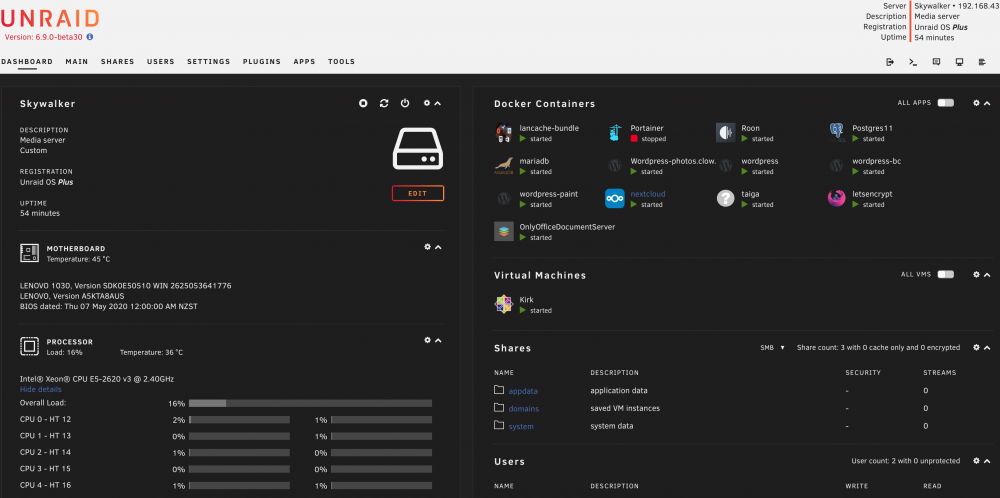This screenshot has width=1000, height=498.
Task: Switch to the Users tab
Action: pyautogui.click(x=161, y=62)
